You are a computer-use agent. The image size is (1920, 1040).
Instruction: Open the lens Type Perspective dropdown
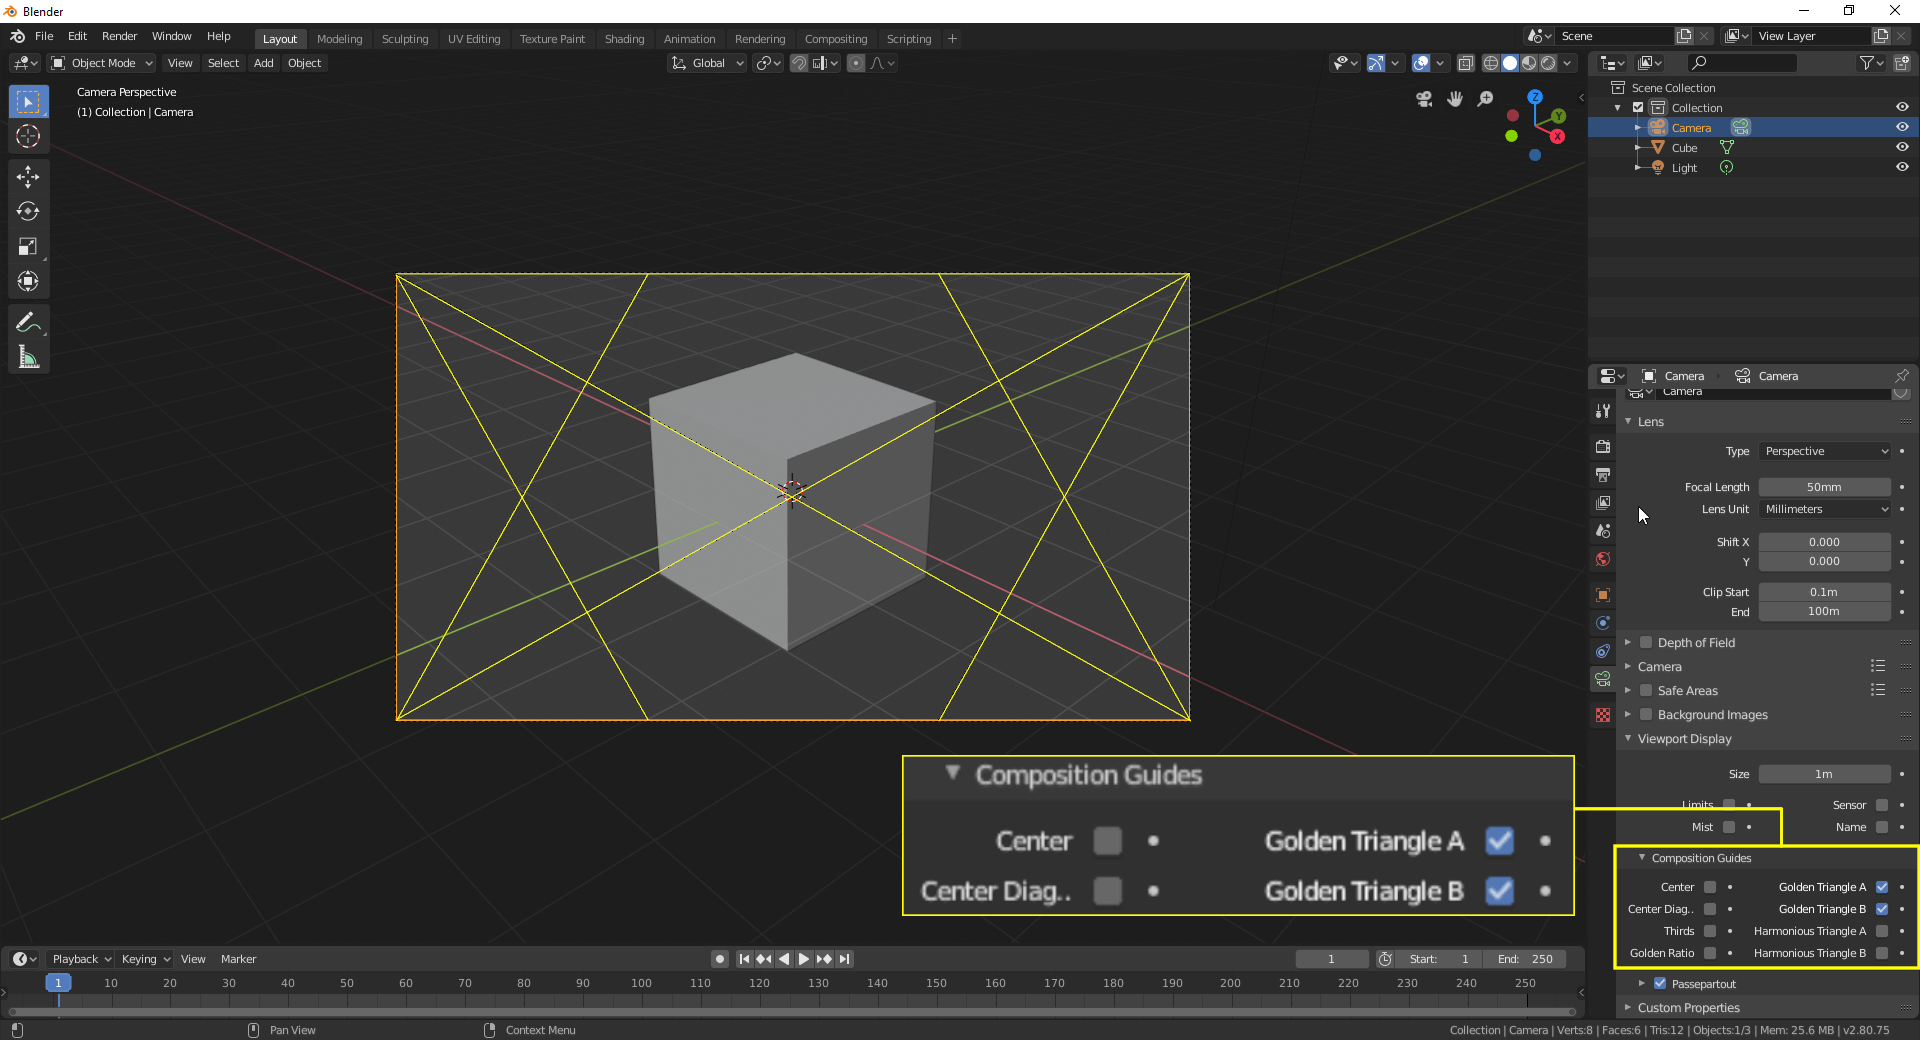point(1825,451)
